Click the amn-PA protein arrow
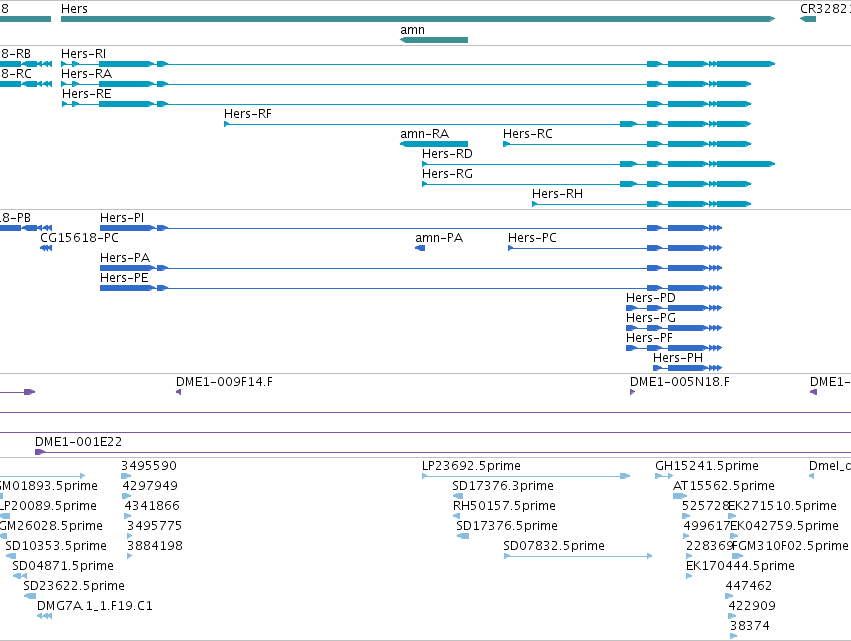Viewport: 851px width, 641px height. click(x=420, y=248)
